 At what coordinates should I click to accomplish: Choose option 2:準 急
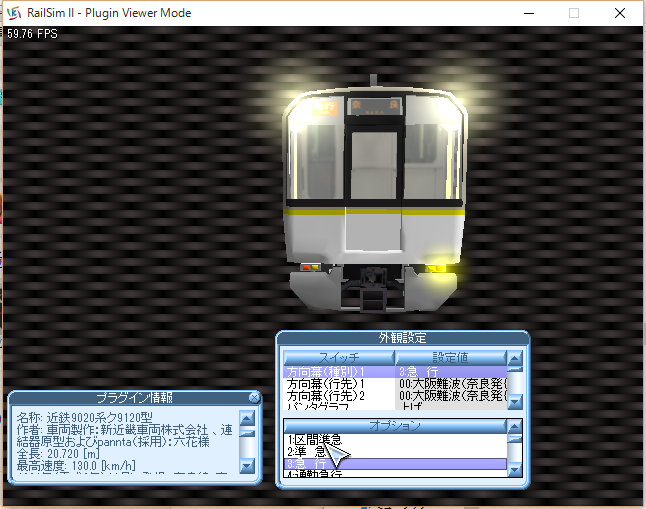click(395, 452)
